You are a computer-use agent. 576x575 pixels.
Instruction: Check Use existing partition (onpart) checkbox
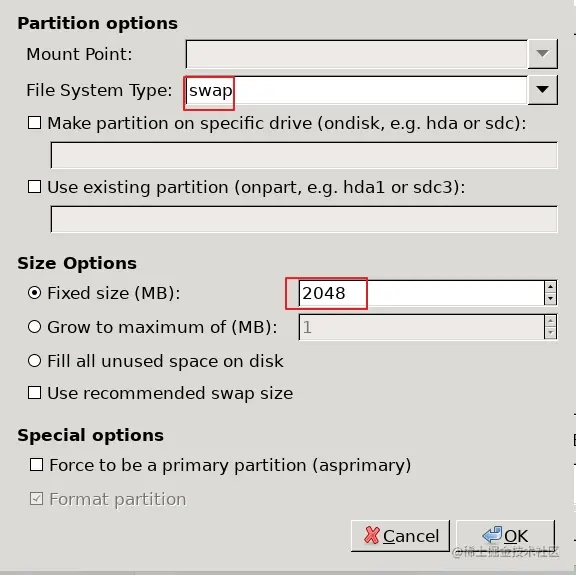coord(35,187)
